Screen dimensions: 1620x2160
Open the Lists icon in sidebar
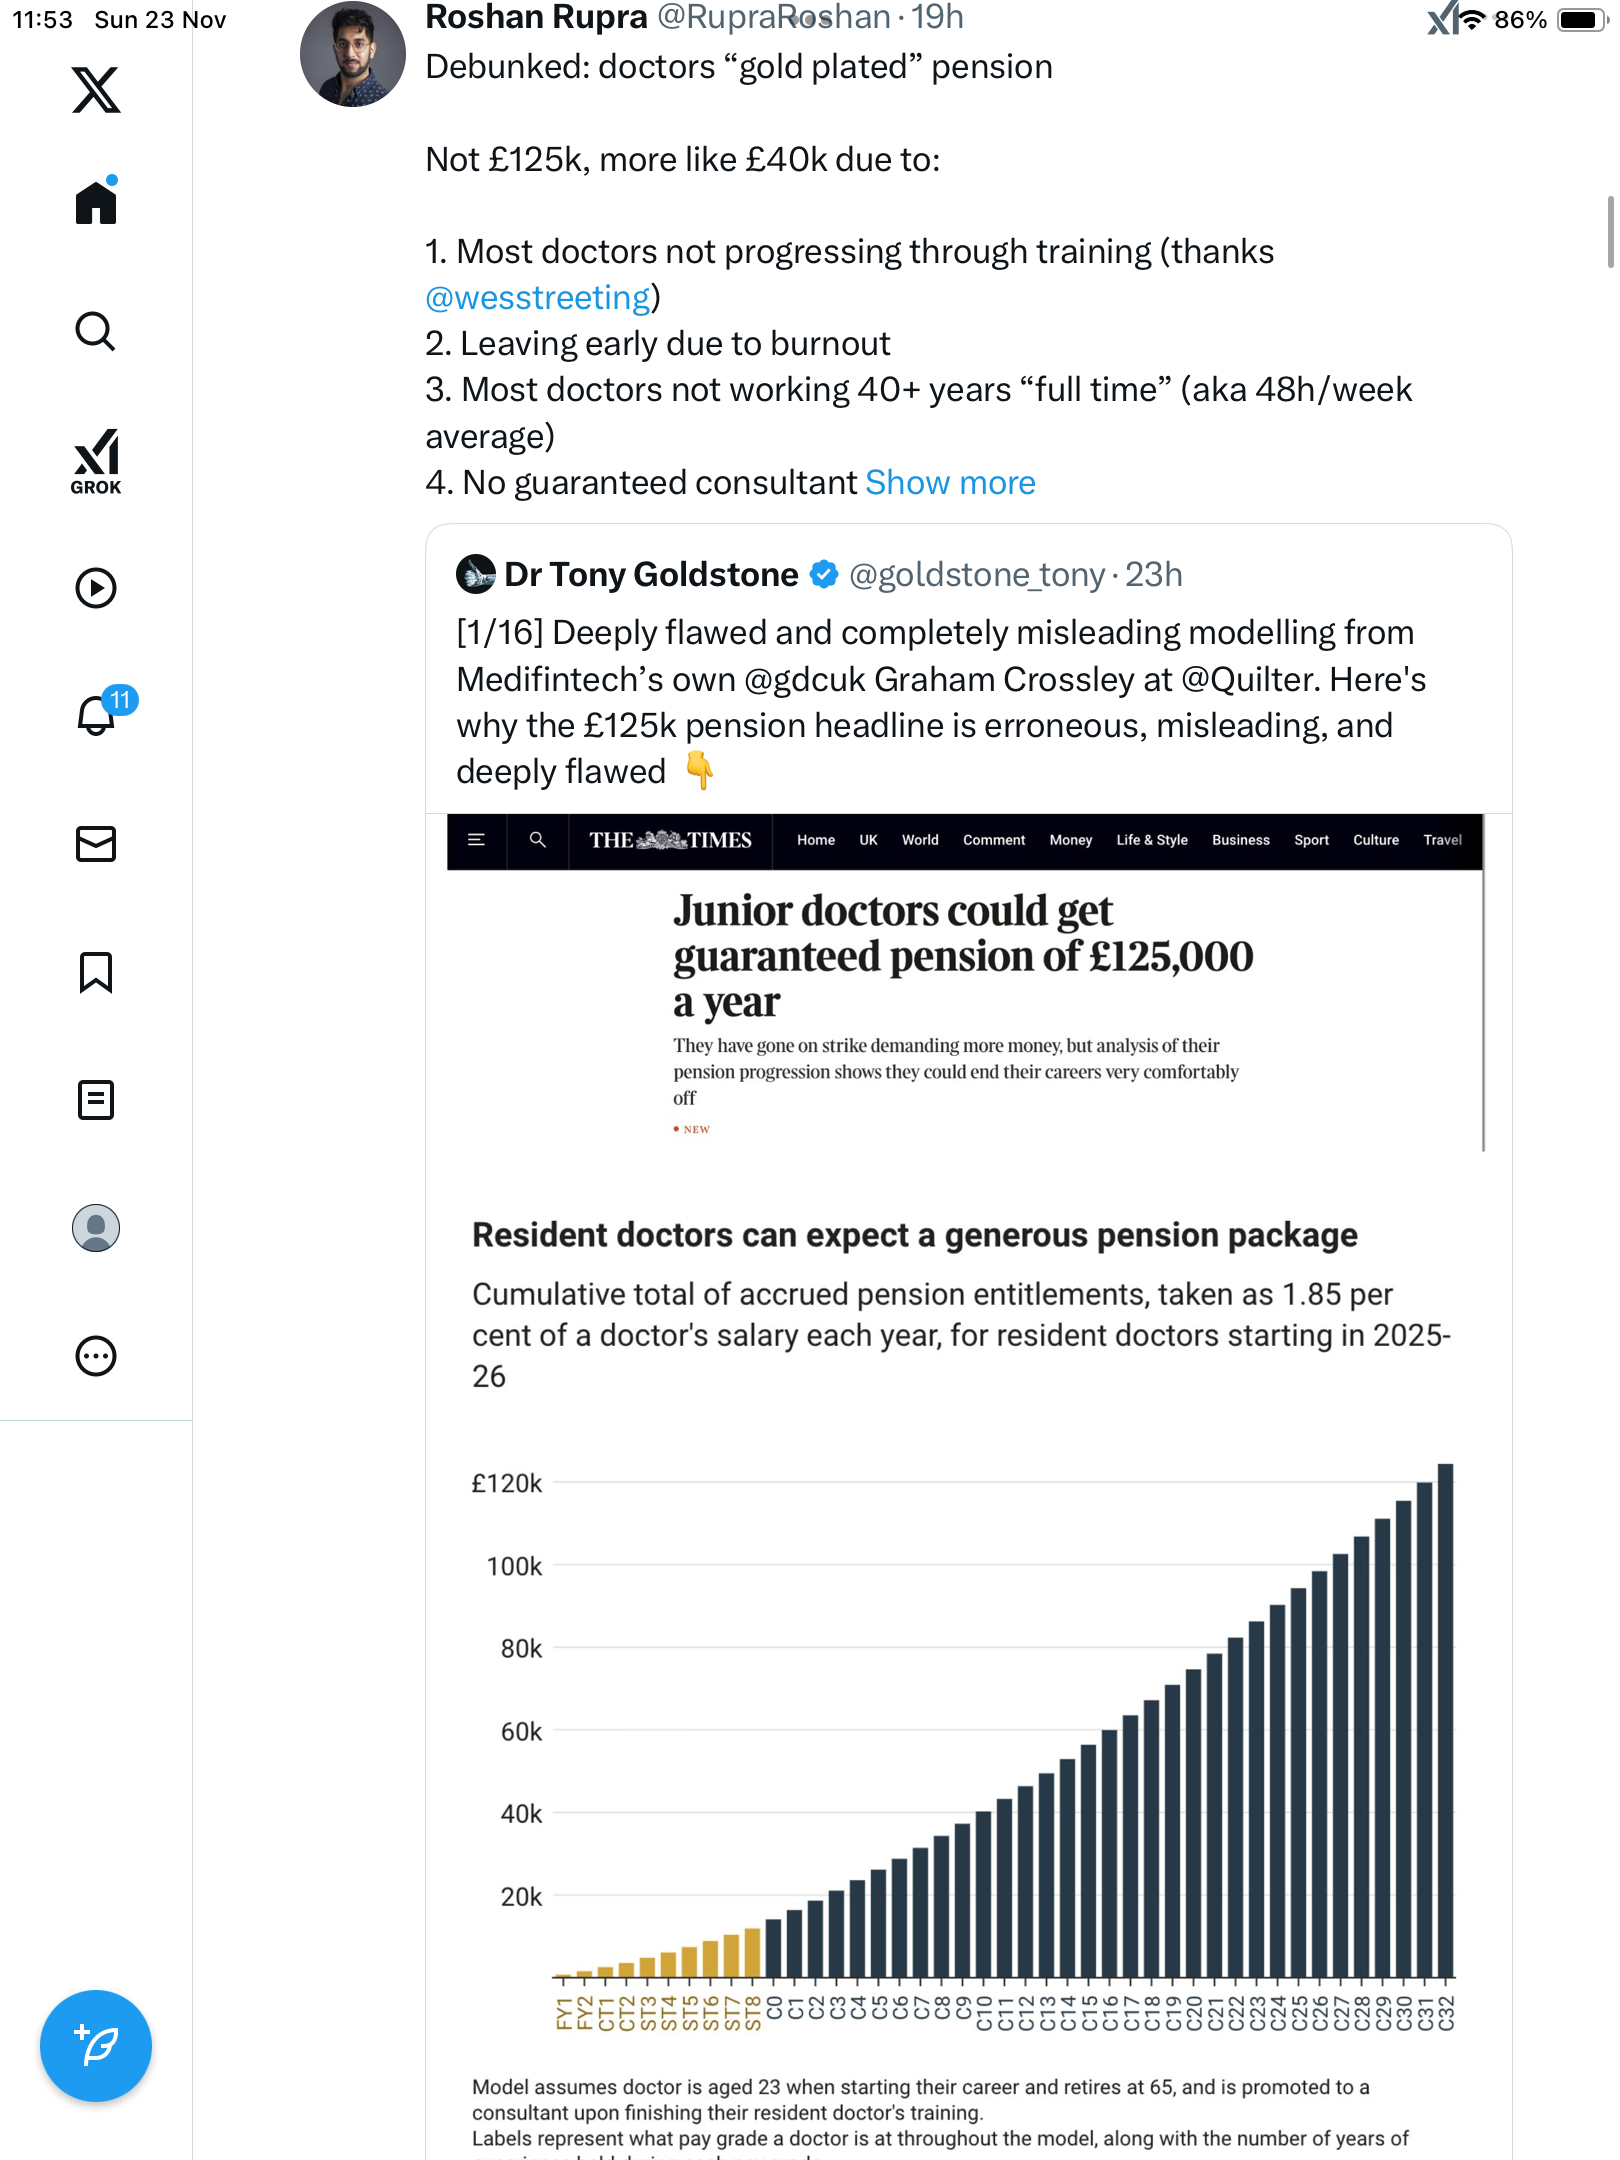tap(96, 1100)
